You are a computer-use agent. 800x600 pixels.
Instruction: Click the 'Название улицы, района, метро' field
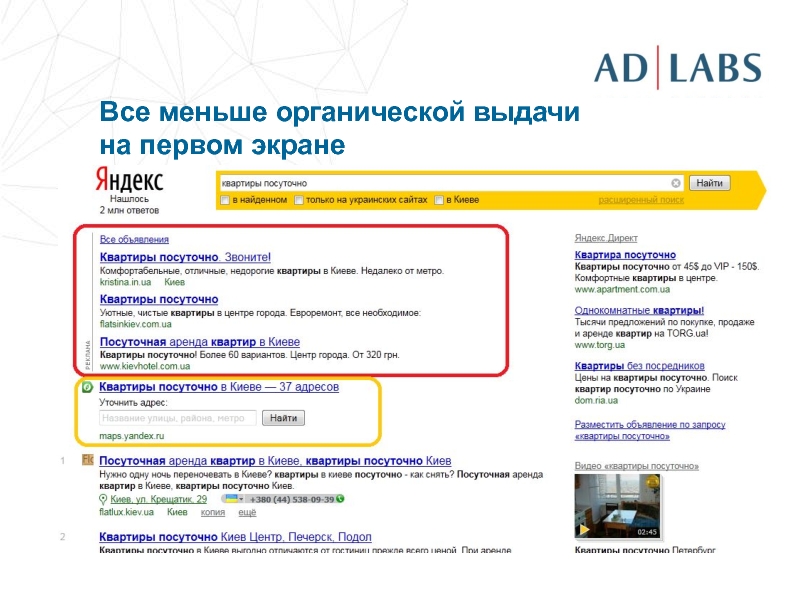(178, 418)
